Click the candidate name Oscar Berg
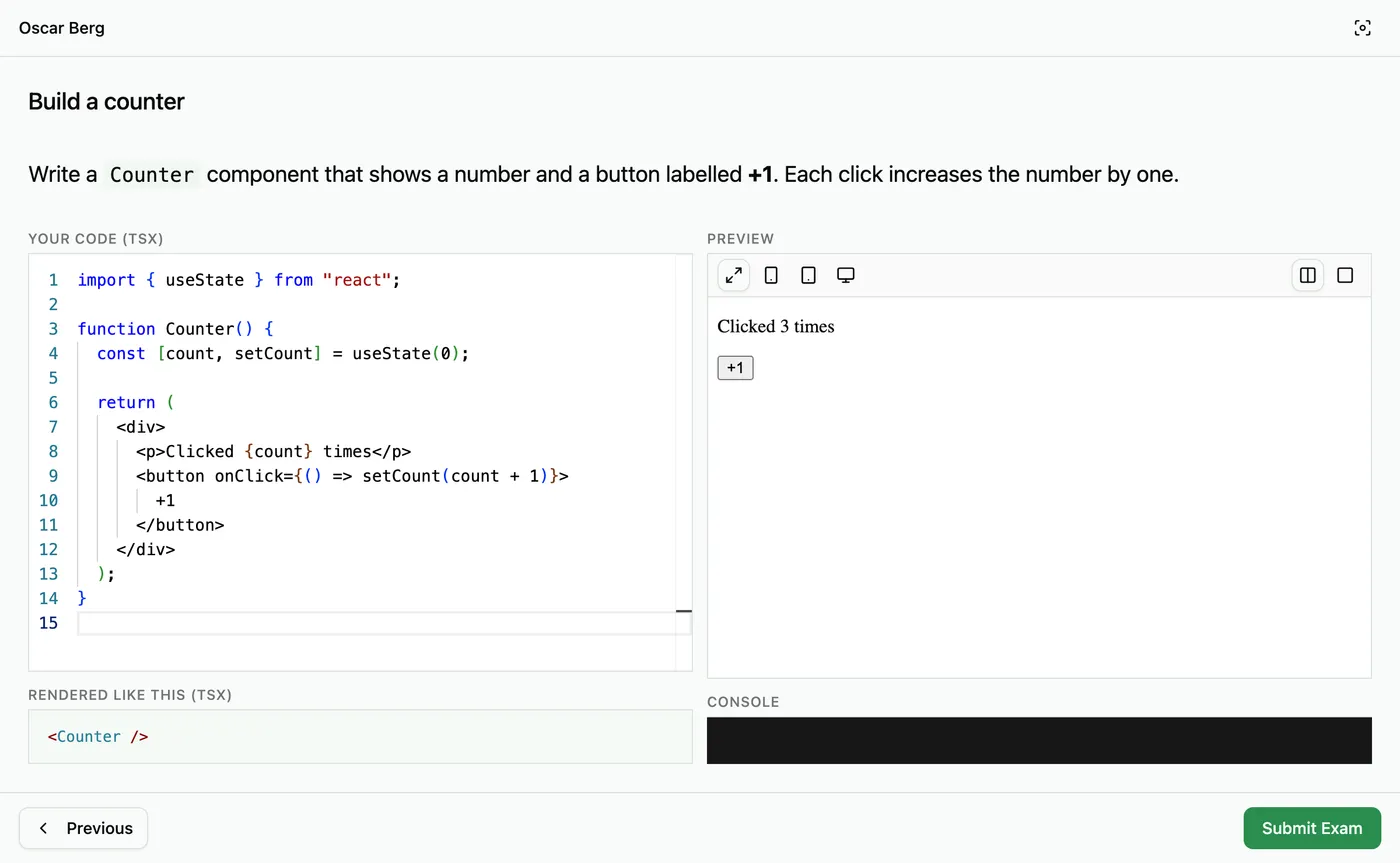 [x=62, y=28]
